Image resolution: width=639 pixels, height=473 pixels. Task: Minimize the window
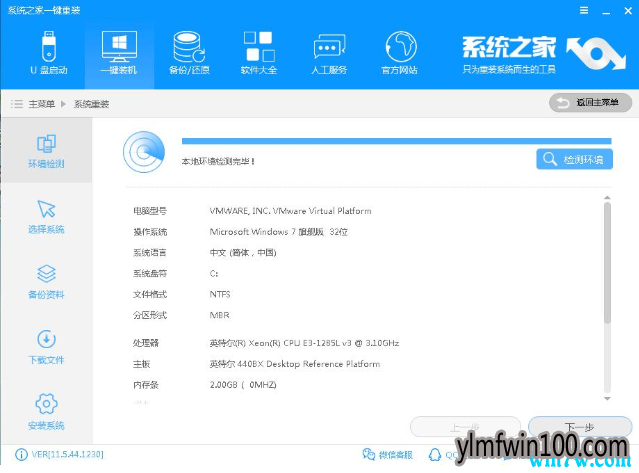606,12
